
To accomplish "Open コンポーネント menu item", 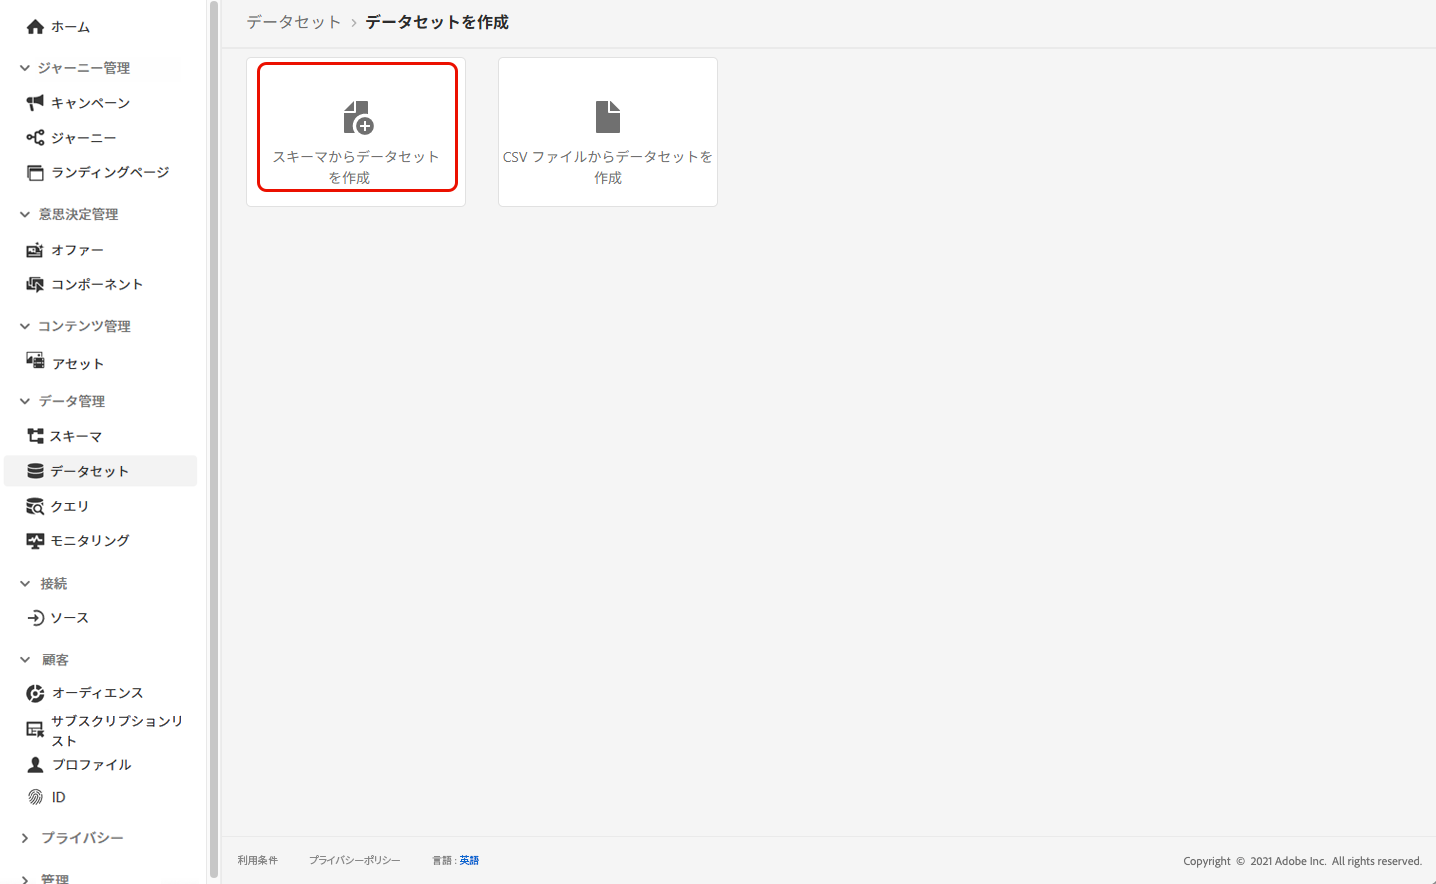I will pyautogui.click(x=97, y=284).
